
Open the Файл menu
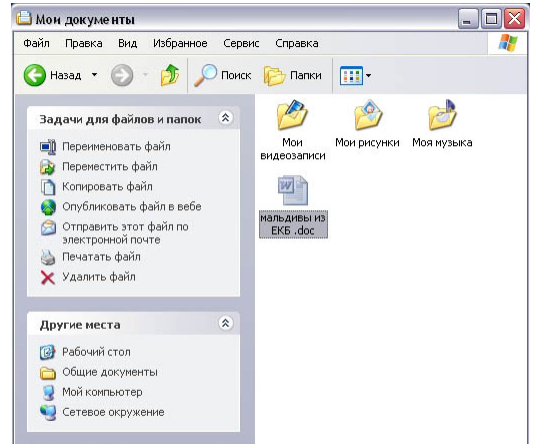click(36, 43)
